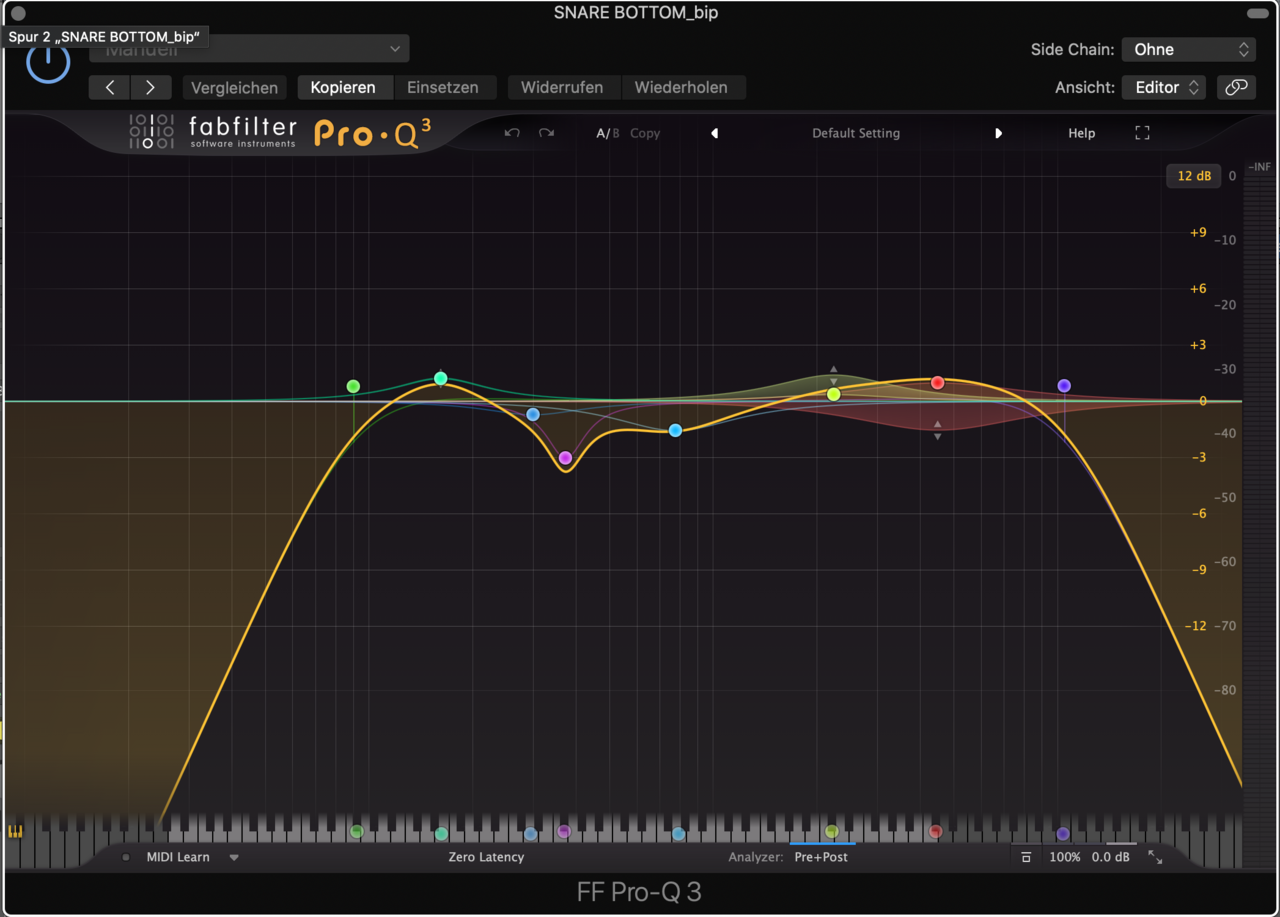Go to previous preset with left triangle
Screen dimensions: 1280x917
pyautogui.click(x=714, y=133)
